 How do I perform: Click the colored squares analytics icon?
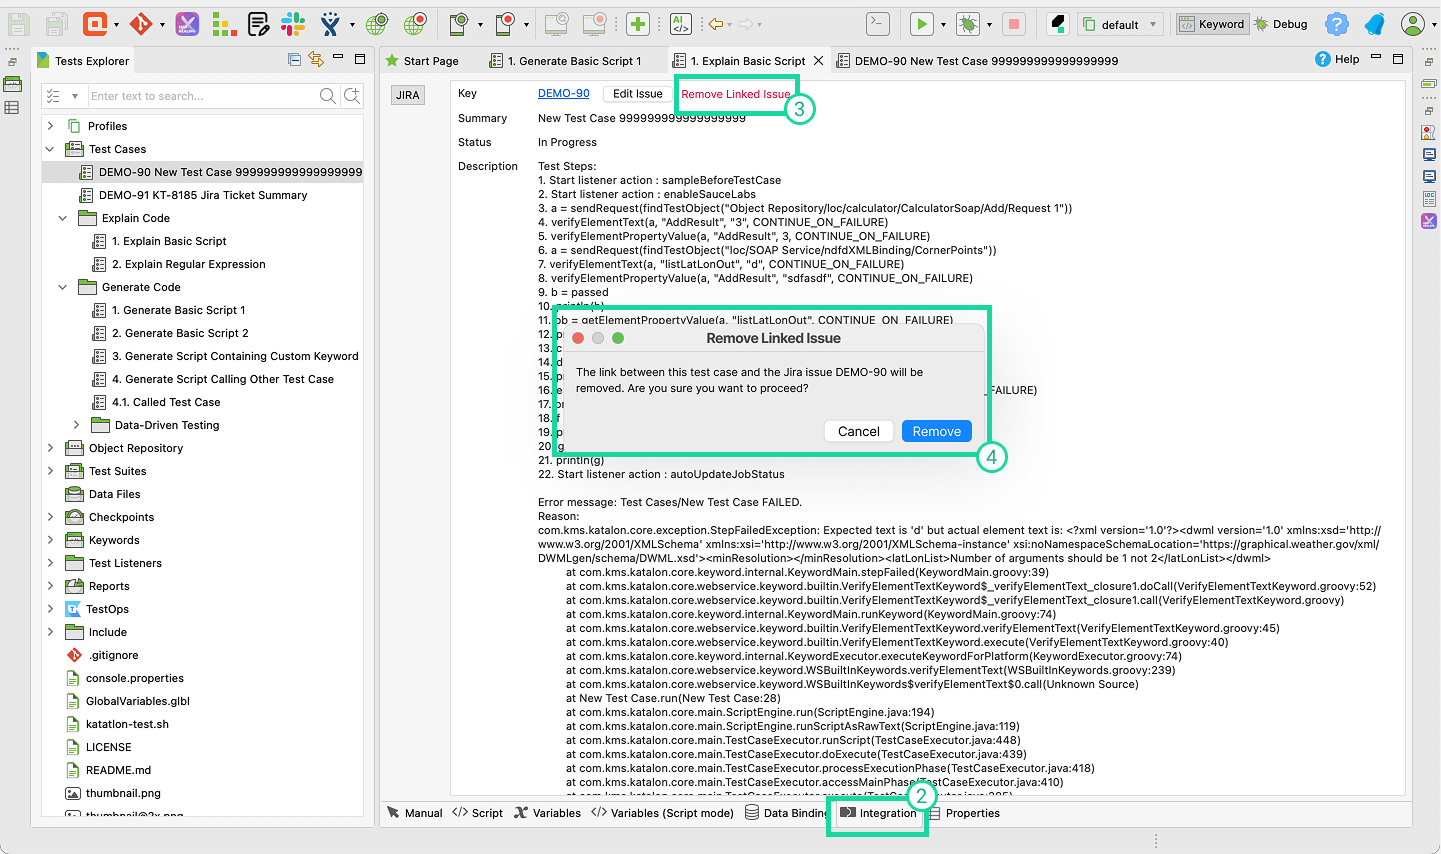(224, 24)
